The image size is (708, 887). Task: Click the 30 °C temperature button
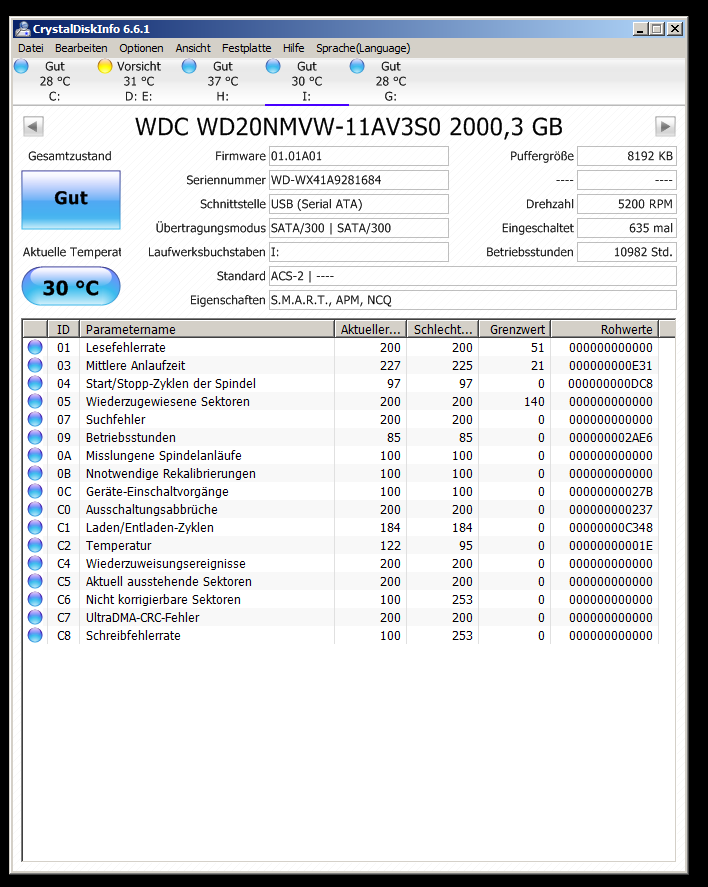pyautogui.click(x=71, y=287)
